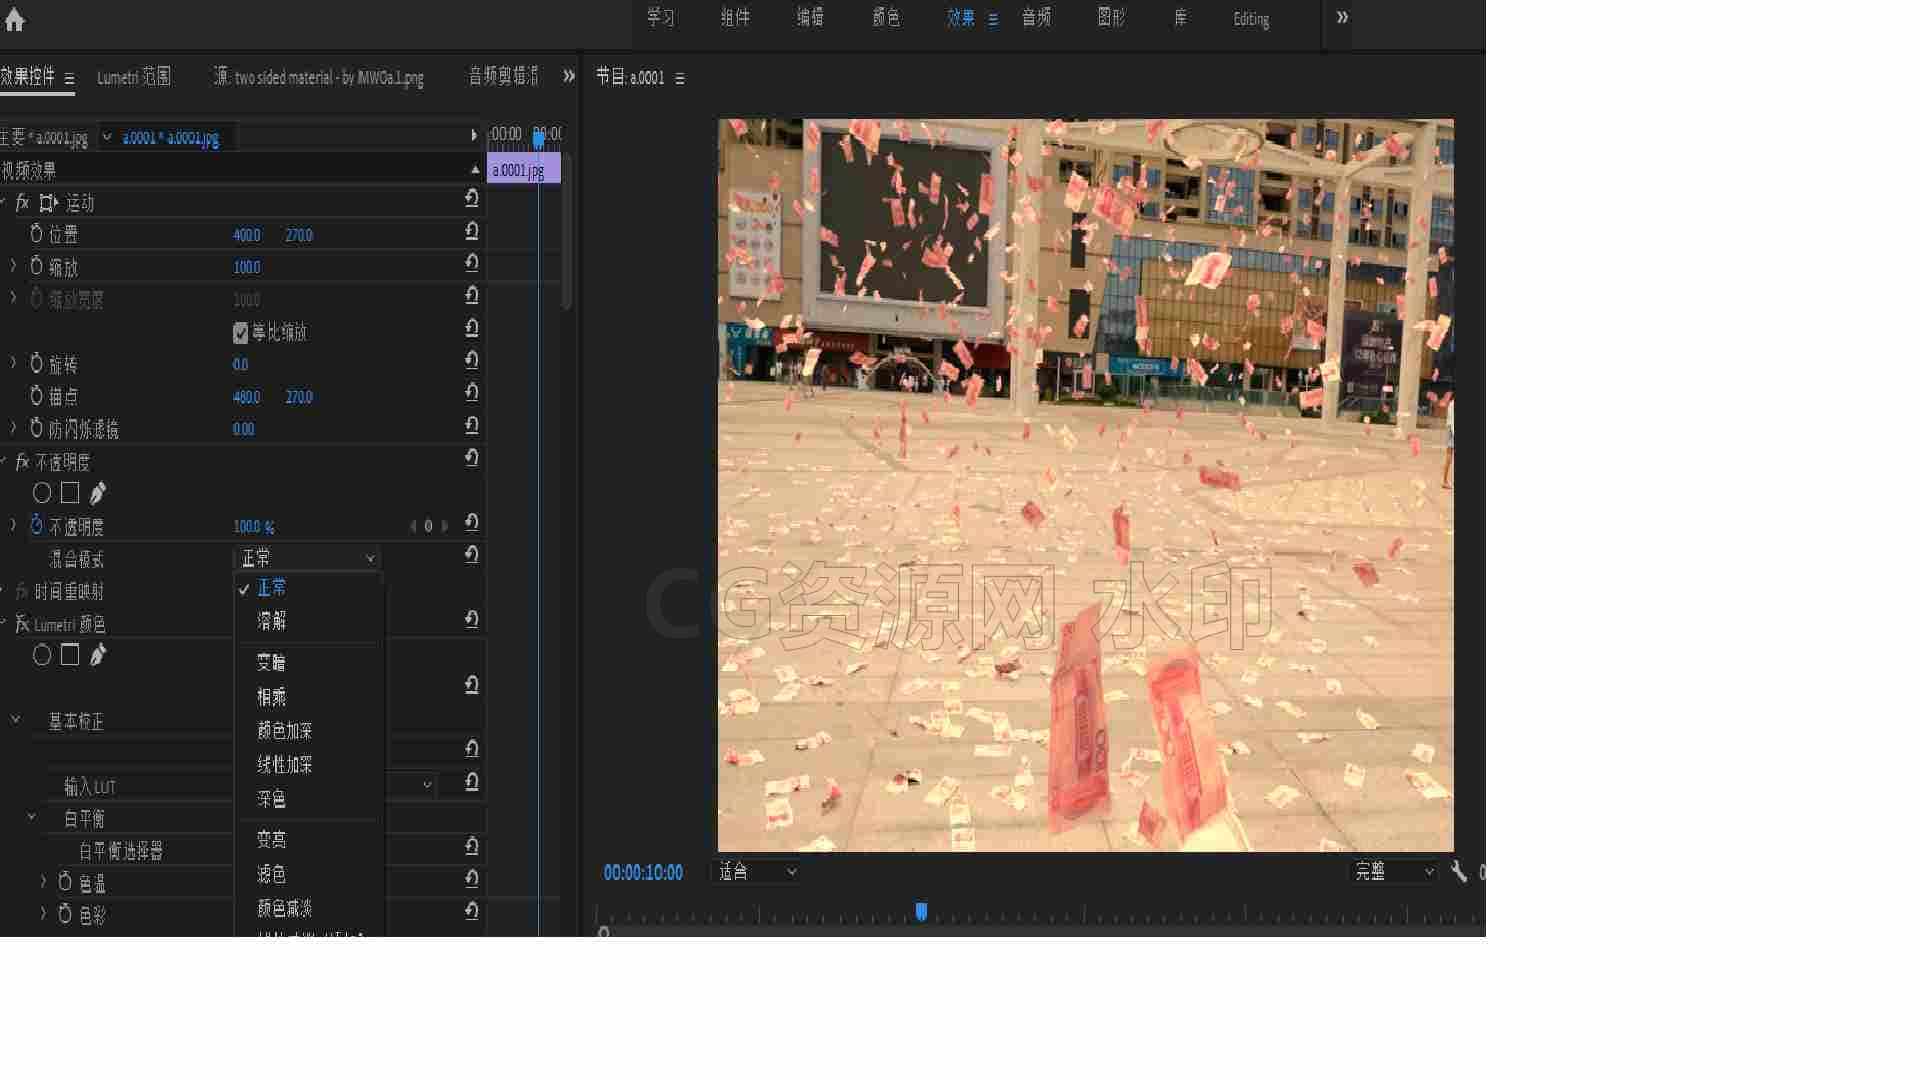The image size is (1920, 1080).
Task: Go to previous opacity keyframe
Action: (413, 526)
